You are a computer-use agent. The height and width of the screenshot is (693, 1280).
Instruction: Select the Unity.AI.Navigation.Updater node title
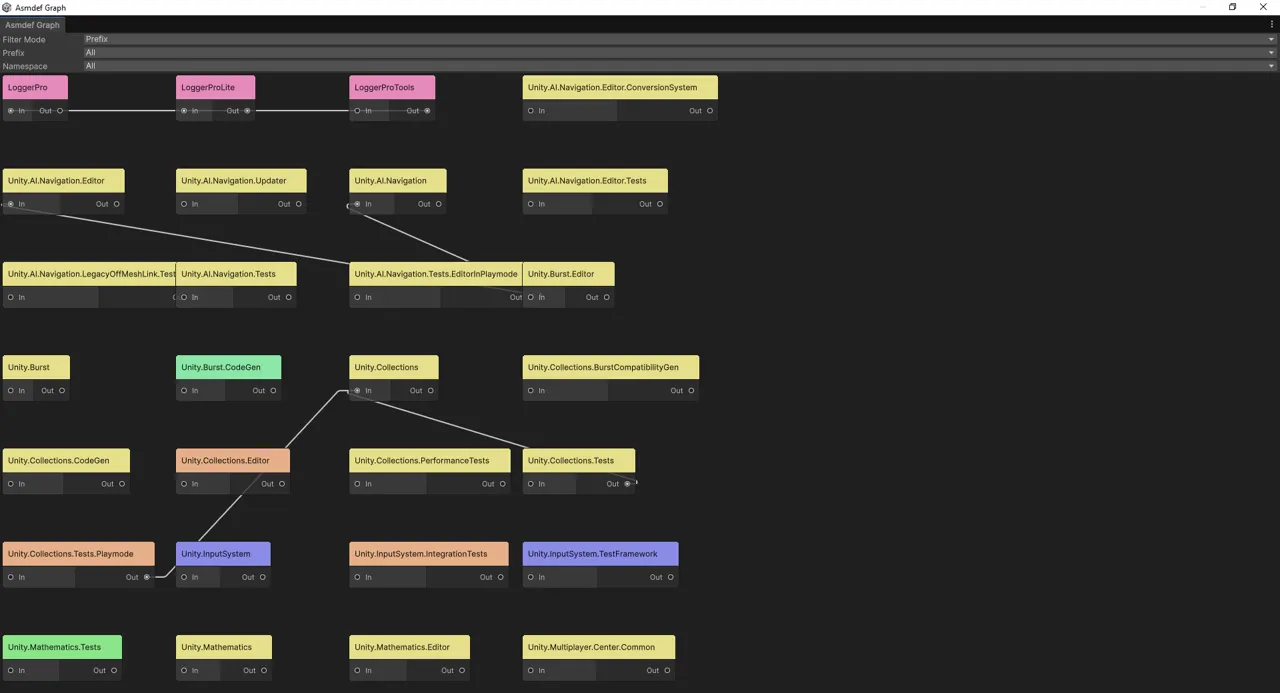[x=241, y=181]
